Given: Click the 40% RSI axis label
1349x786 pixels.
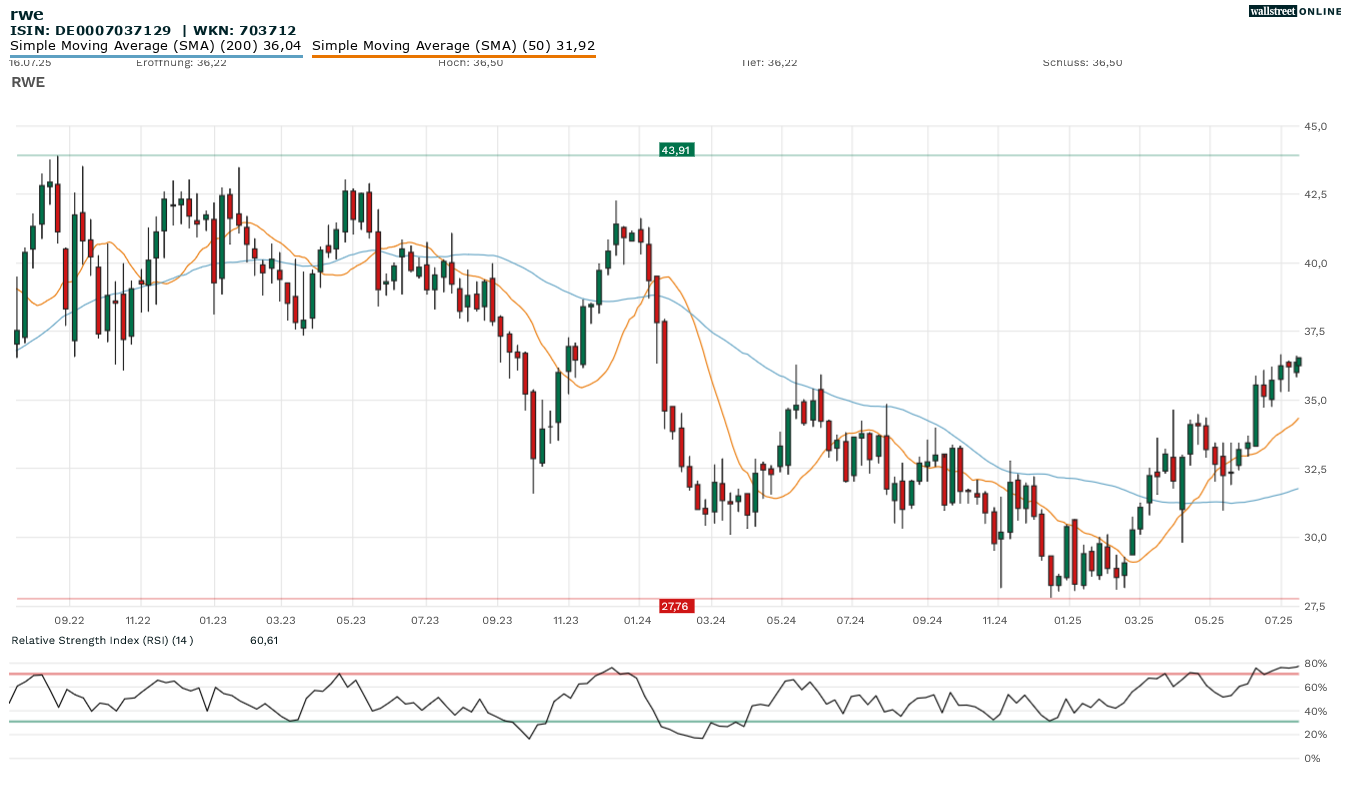Looking at the screenshot, I should 1313,711.
